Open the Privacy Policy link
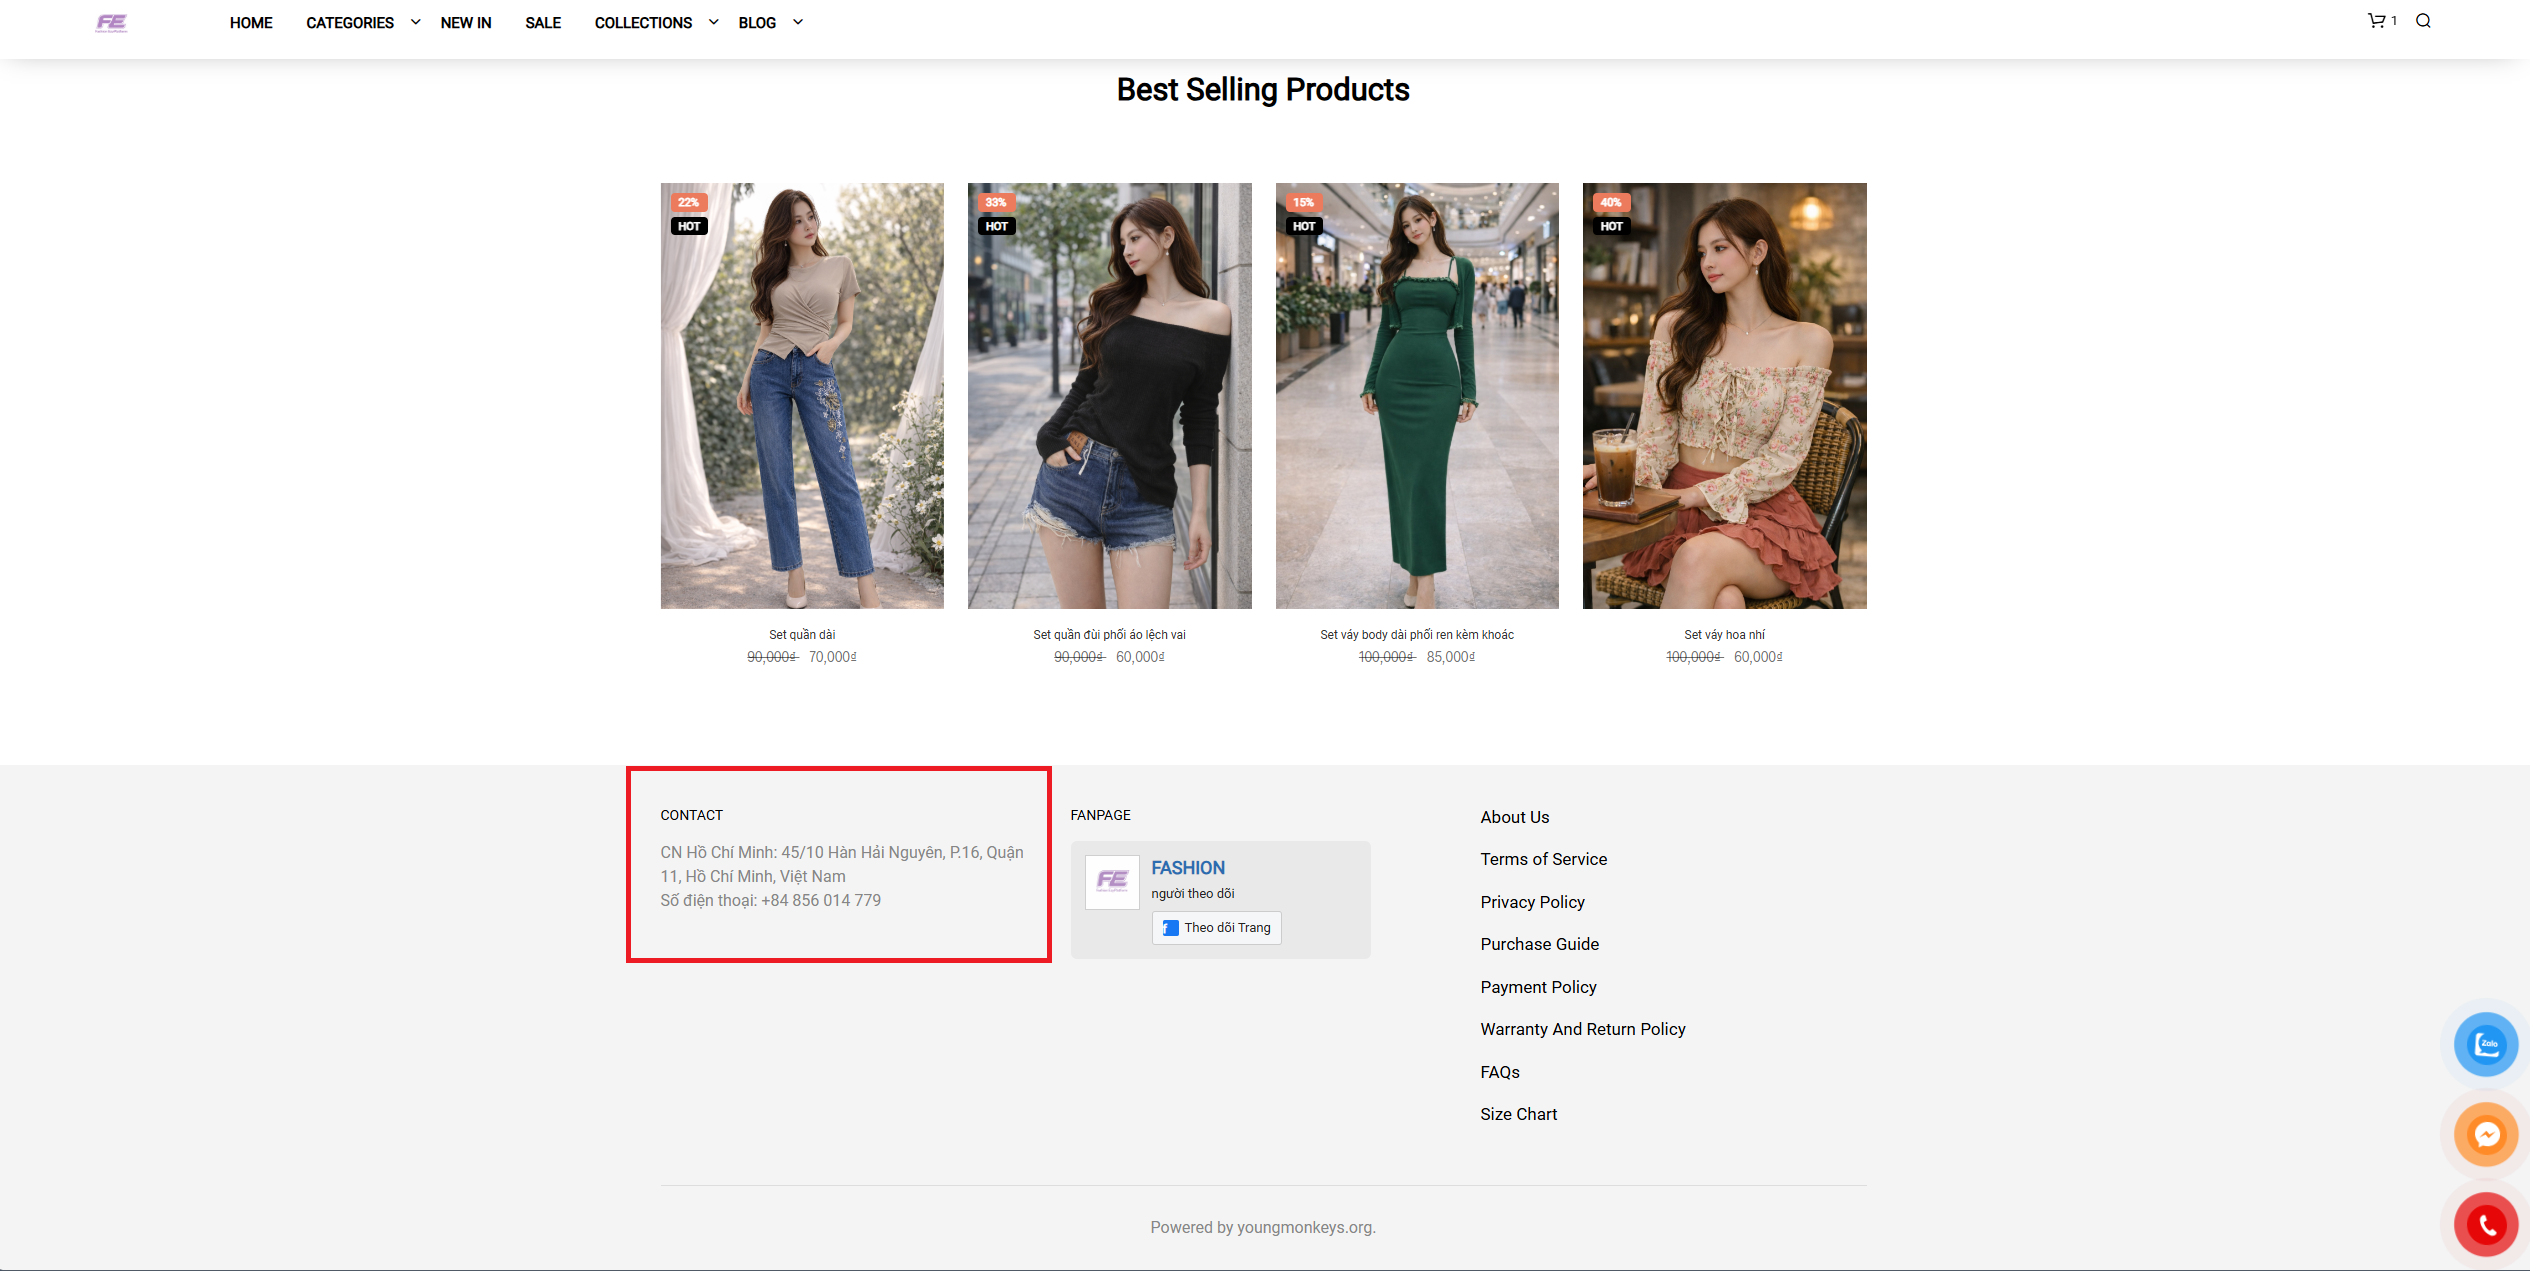Viewport: 2530px width, 1271px height. click(1532, 902)
